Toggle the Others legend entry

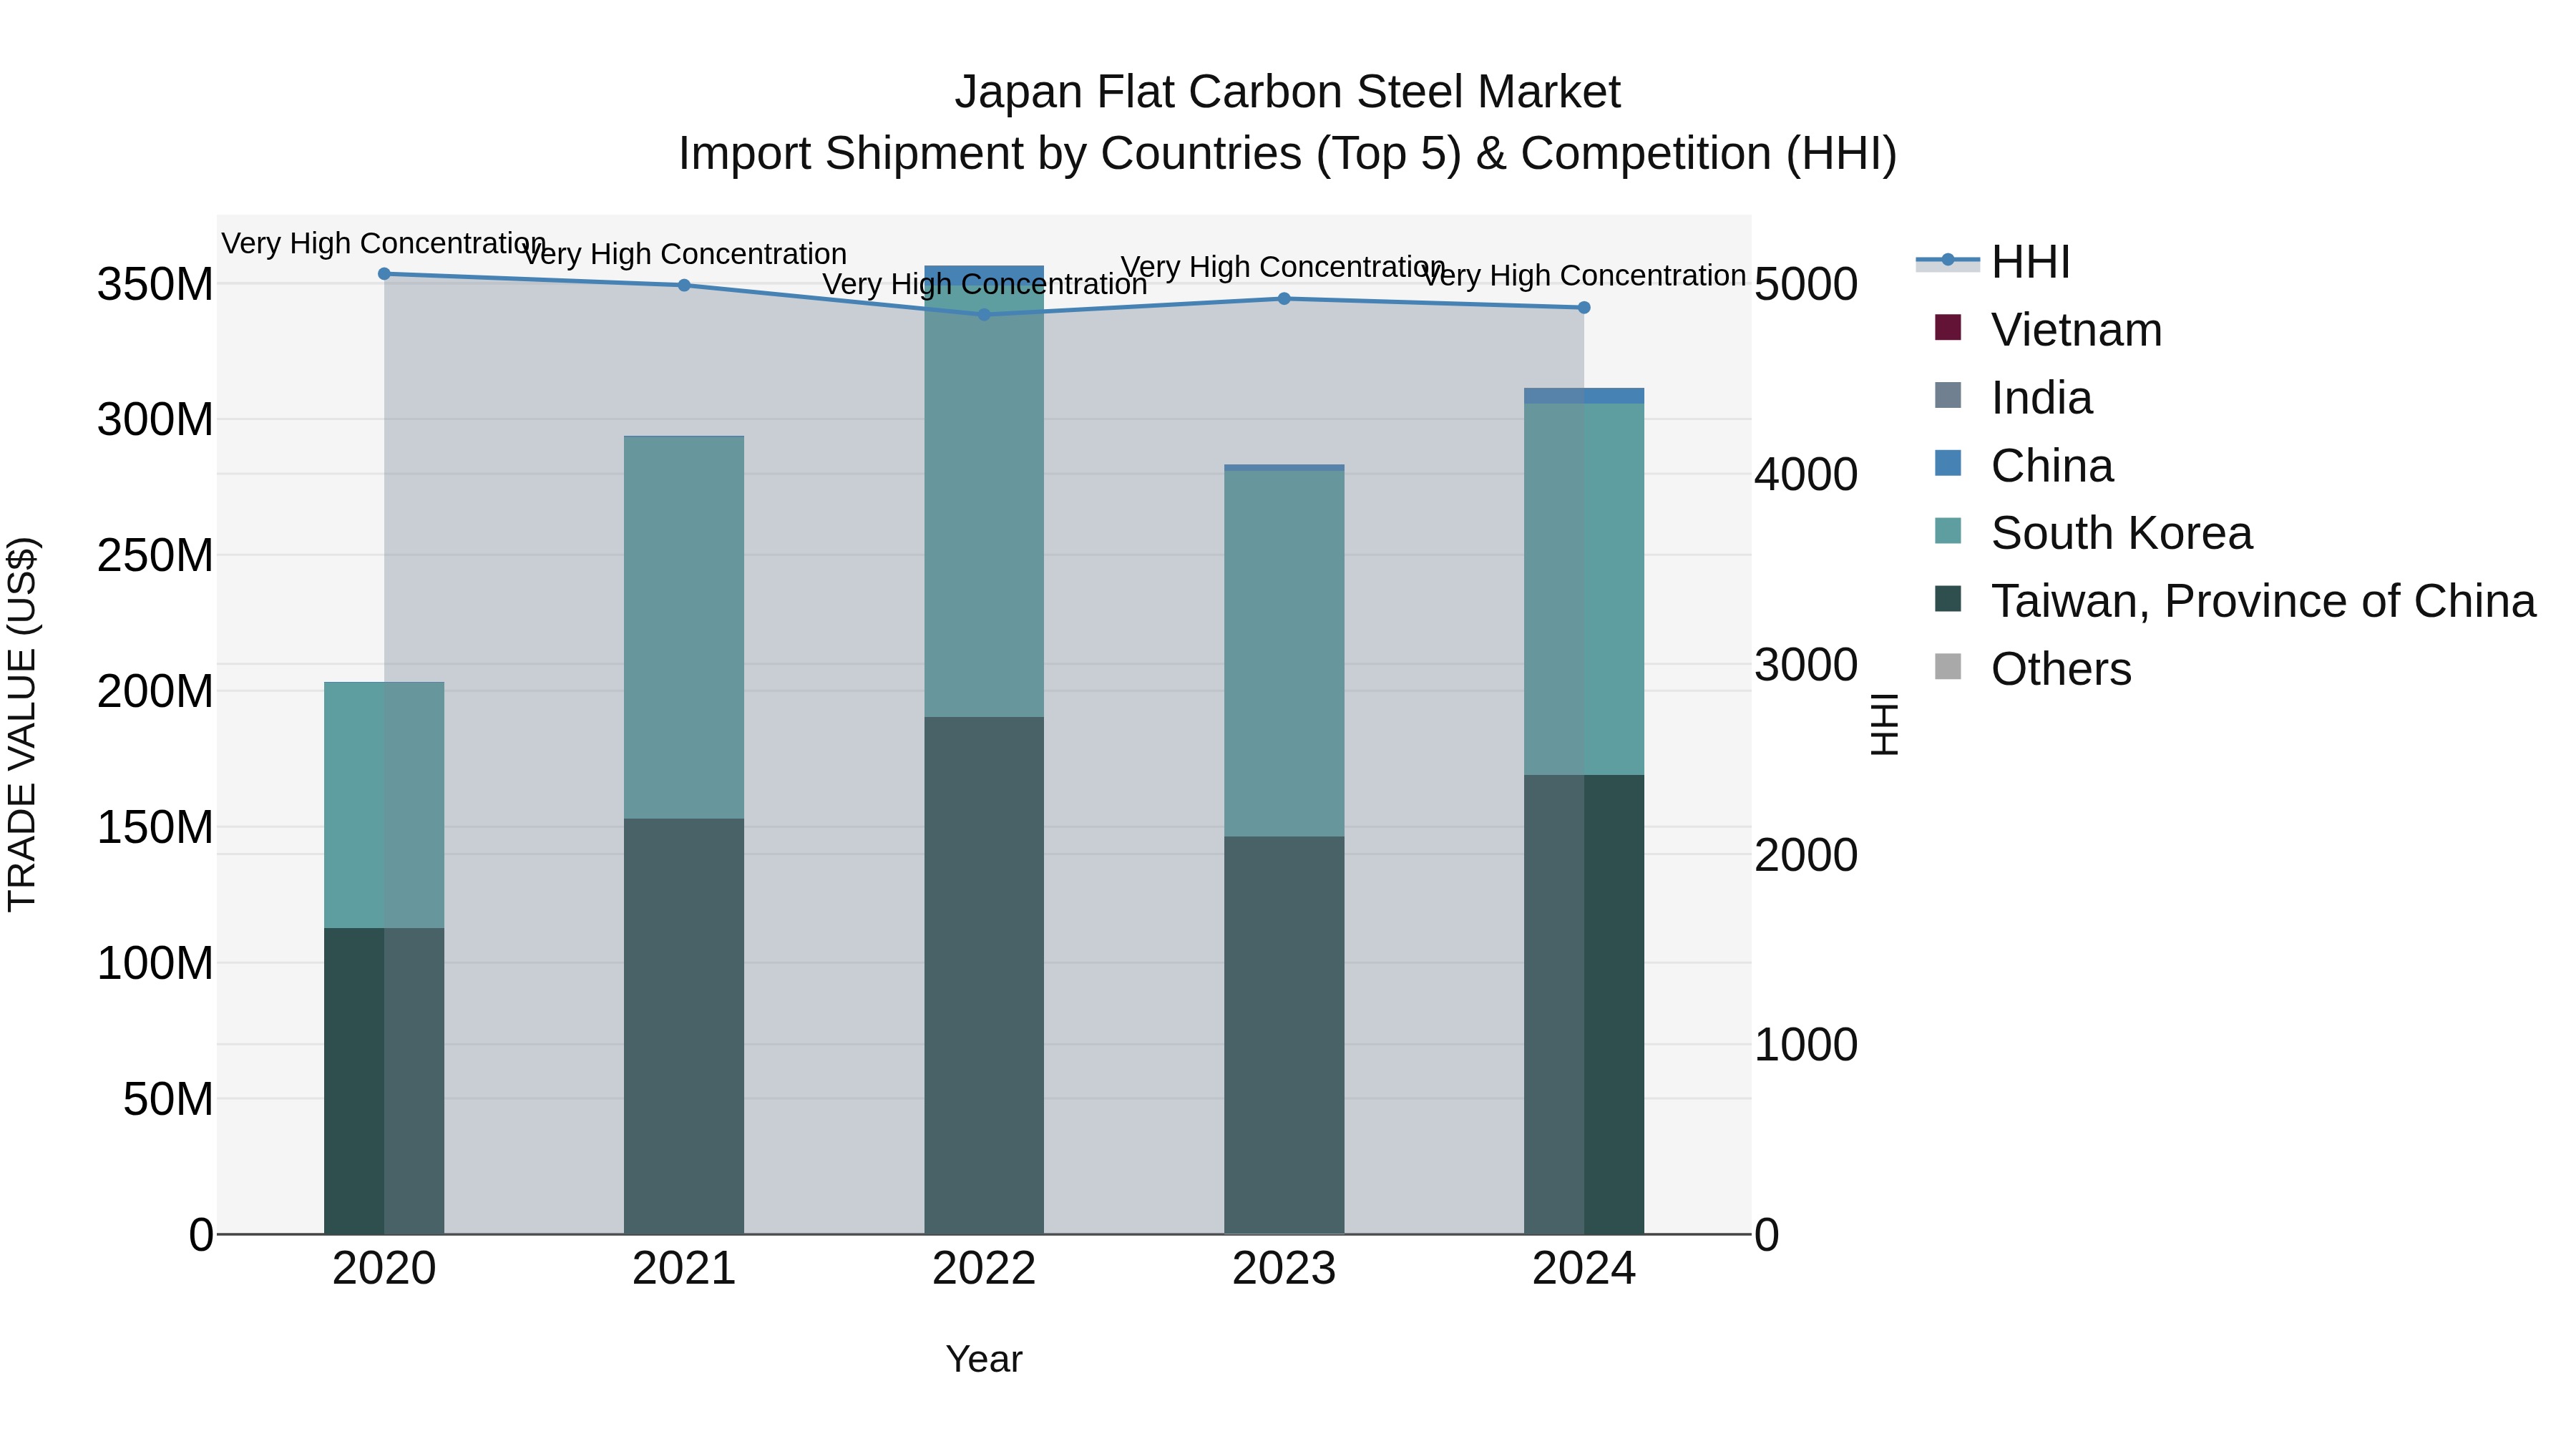click(2033, 669)
